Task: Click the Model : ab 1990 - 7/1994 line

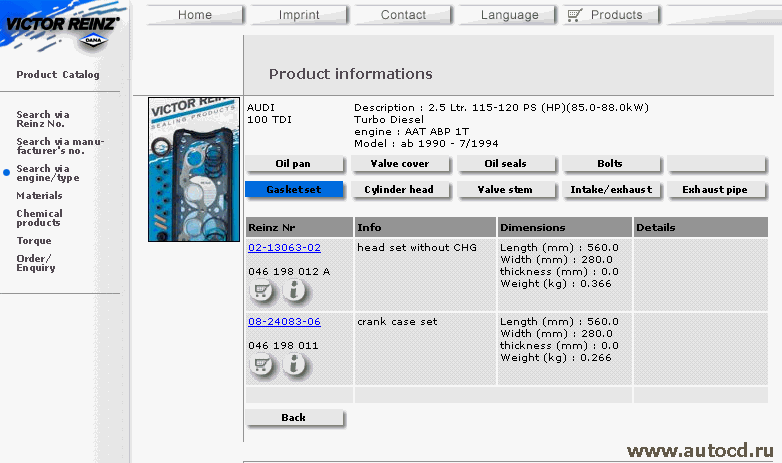Action: (426, 144)
